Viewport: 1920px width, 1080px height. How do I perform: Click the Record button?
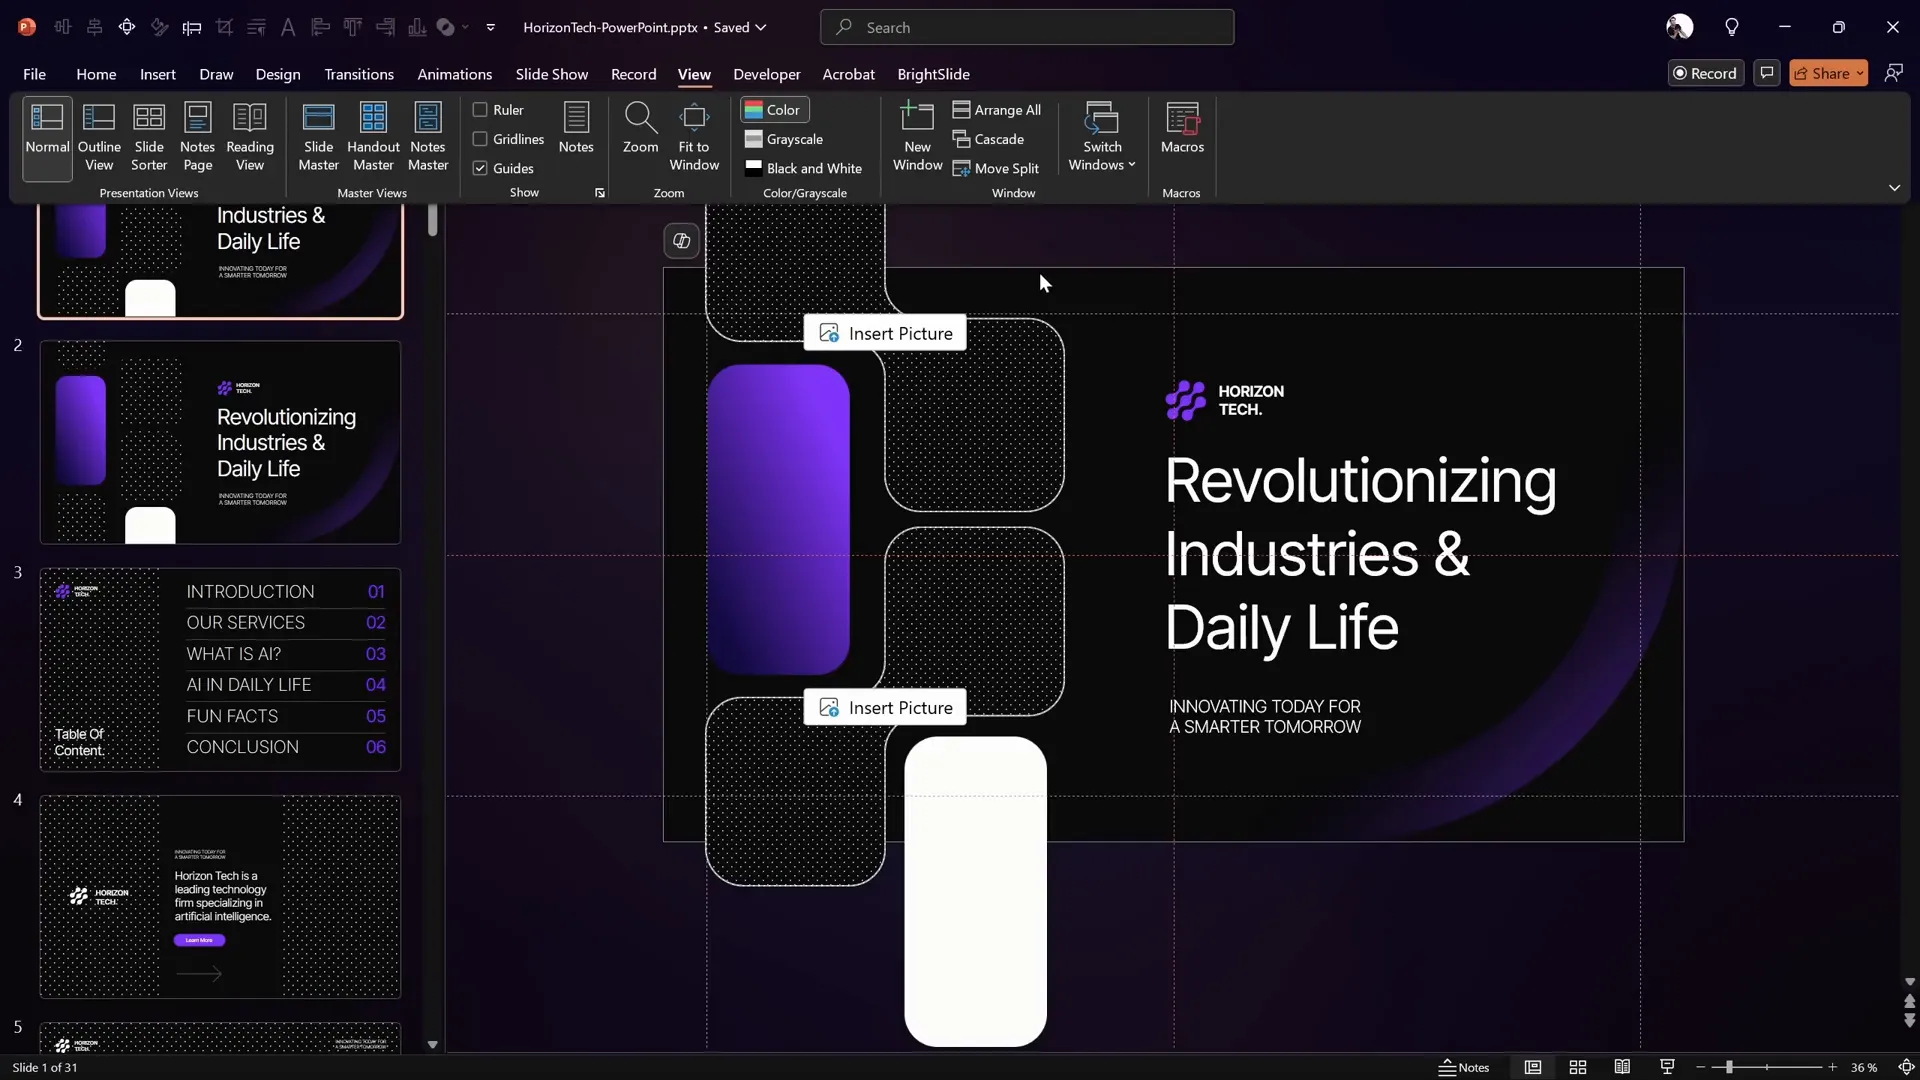pyautogui.click(x=1706, y=72)
